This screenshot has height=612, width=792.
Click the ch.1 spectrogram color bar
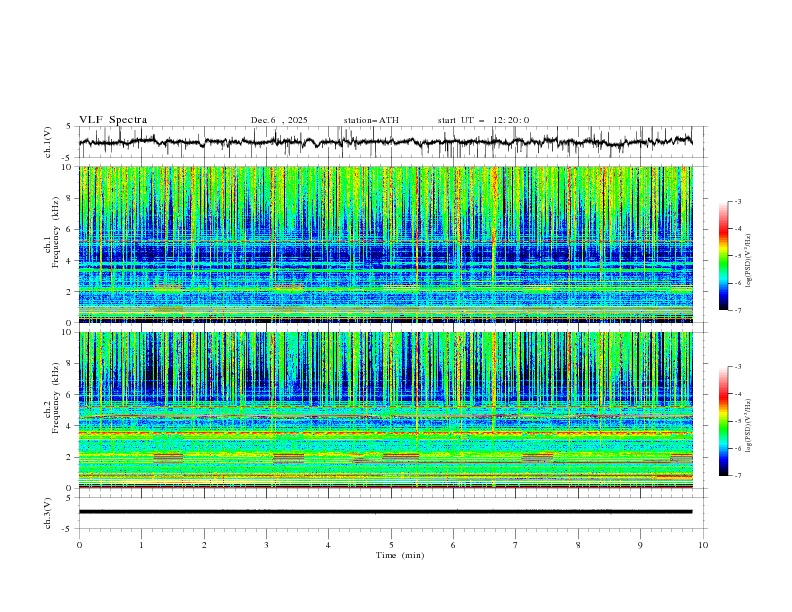pos(723,256)
